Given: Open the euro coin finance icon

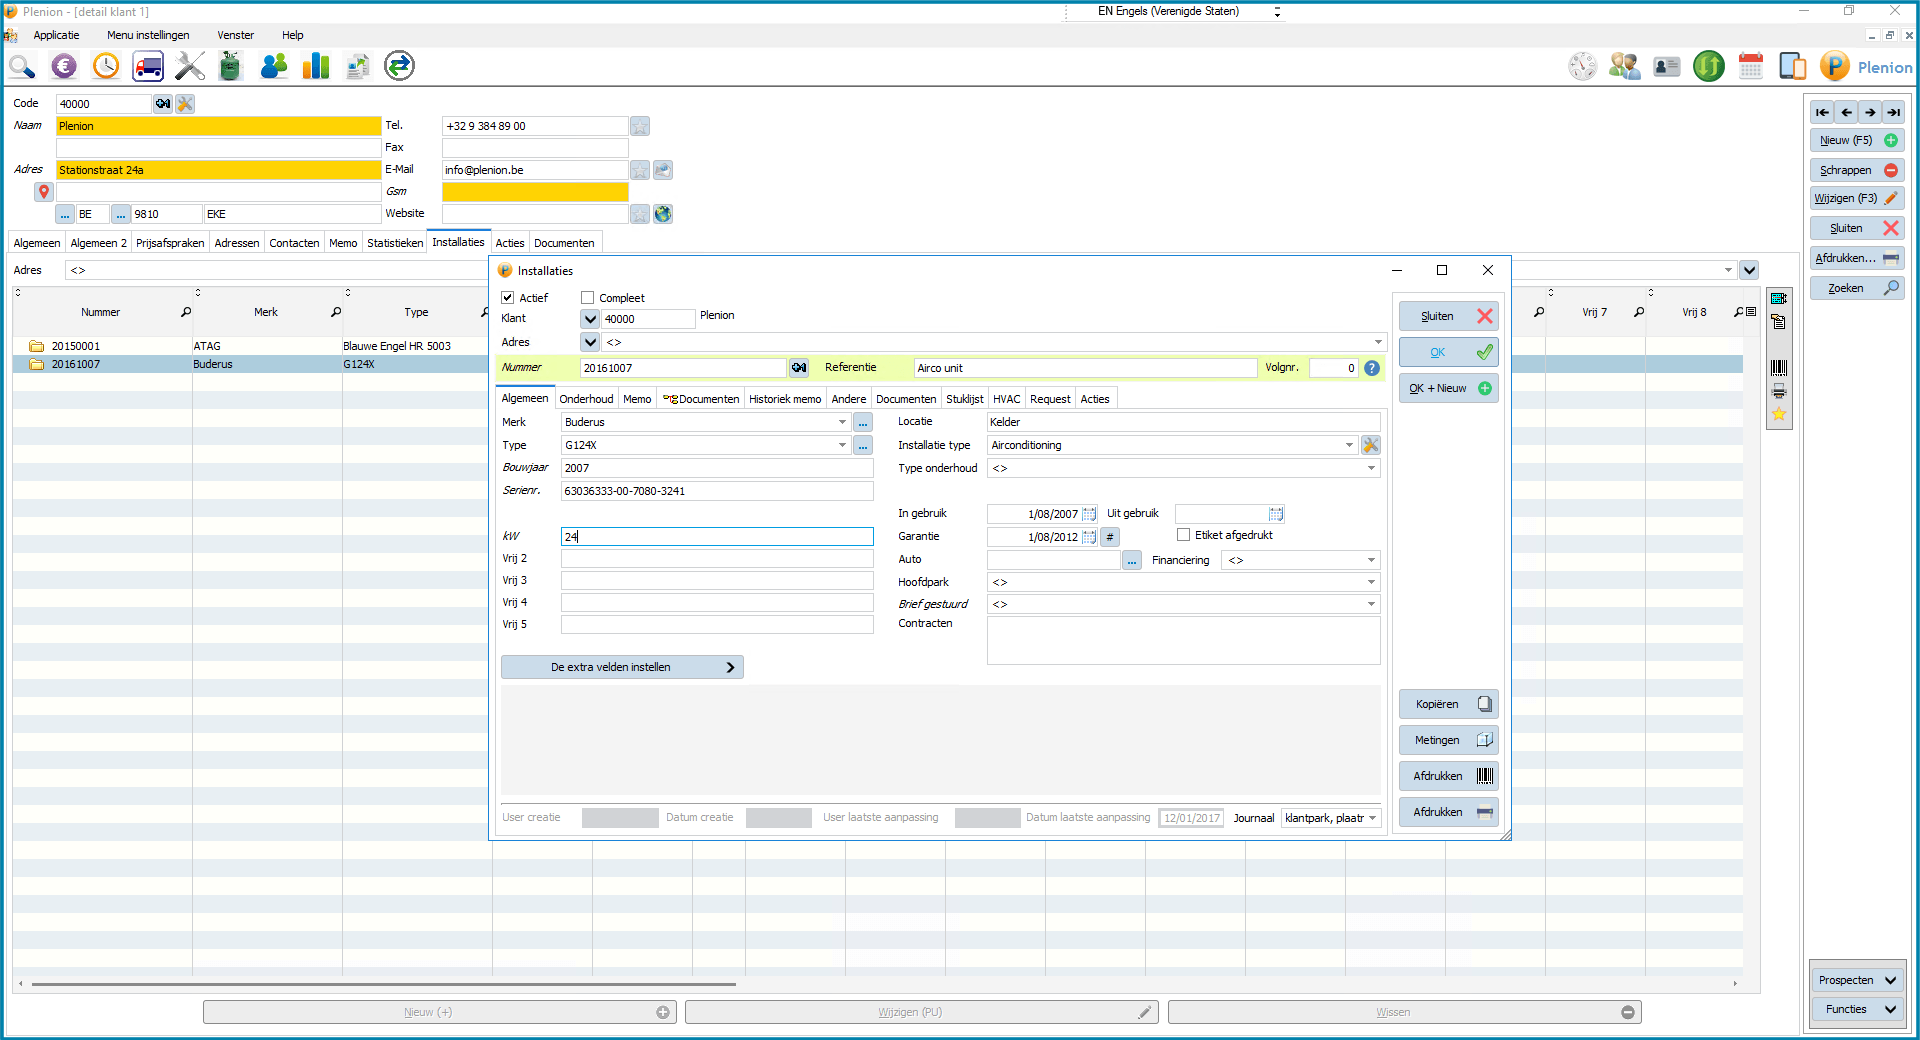Looking at the screenshot, I should tap(64, 67).
